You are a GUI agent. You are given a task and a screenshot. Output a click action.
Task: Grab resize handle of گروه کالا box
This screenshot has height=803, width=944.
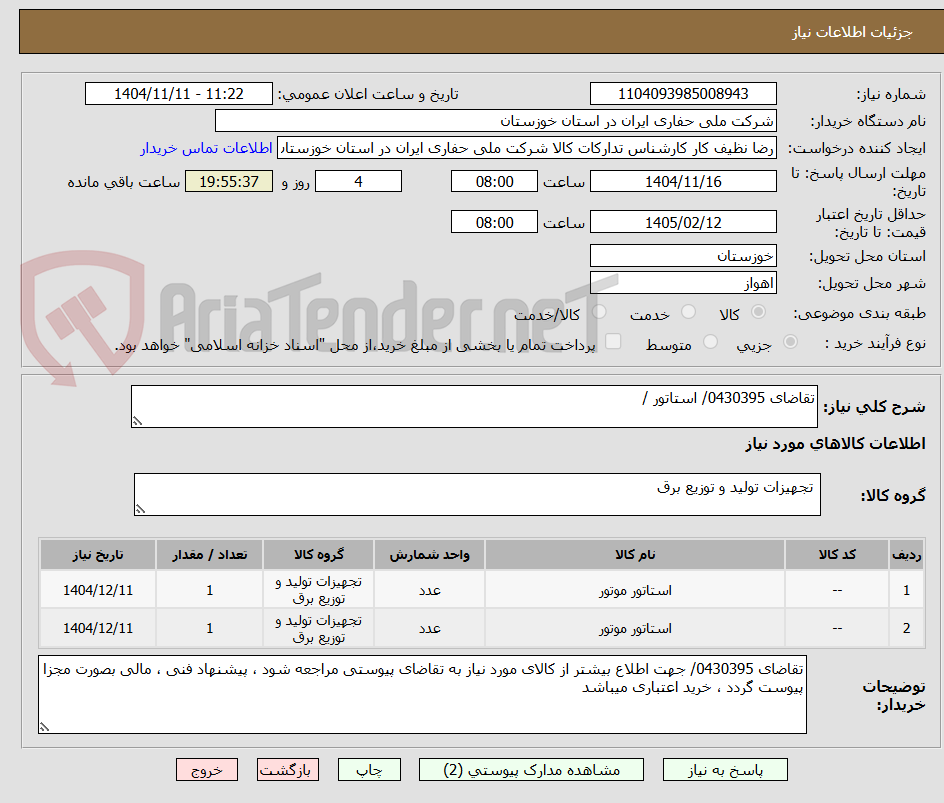point(141,509)
